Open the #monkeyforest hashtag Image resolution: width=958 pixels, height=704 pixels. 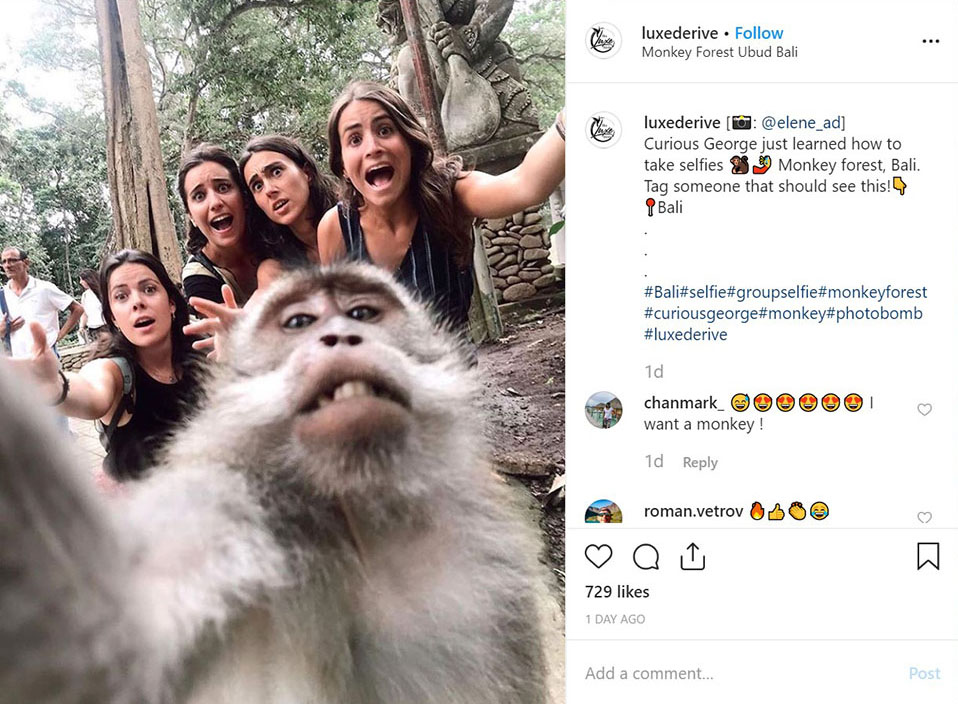tap(875, 292)
